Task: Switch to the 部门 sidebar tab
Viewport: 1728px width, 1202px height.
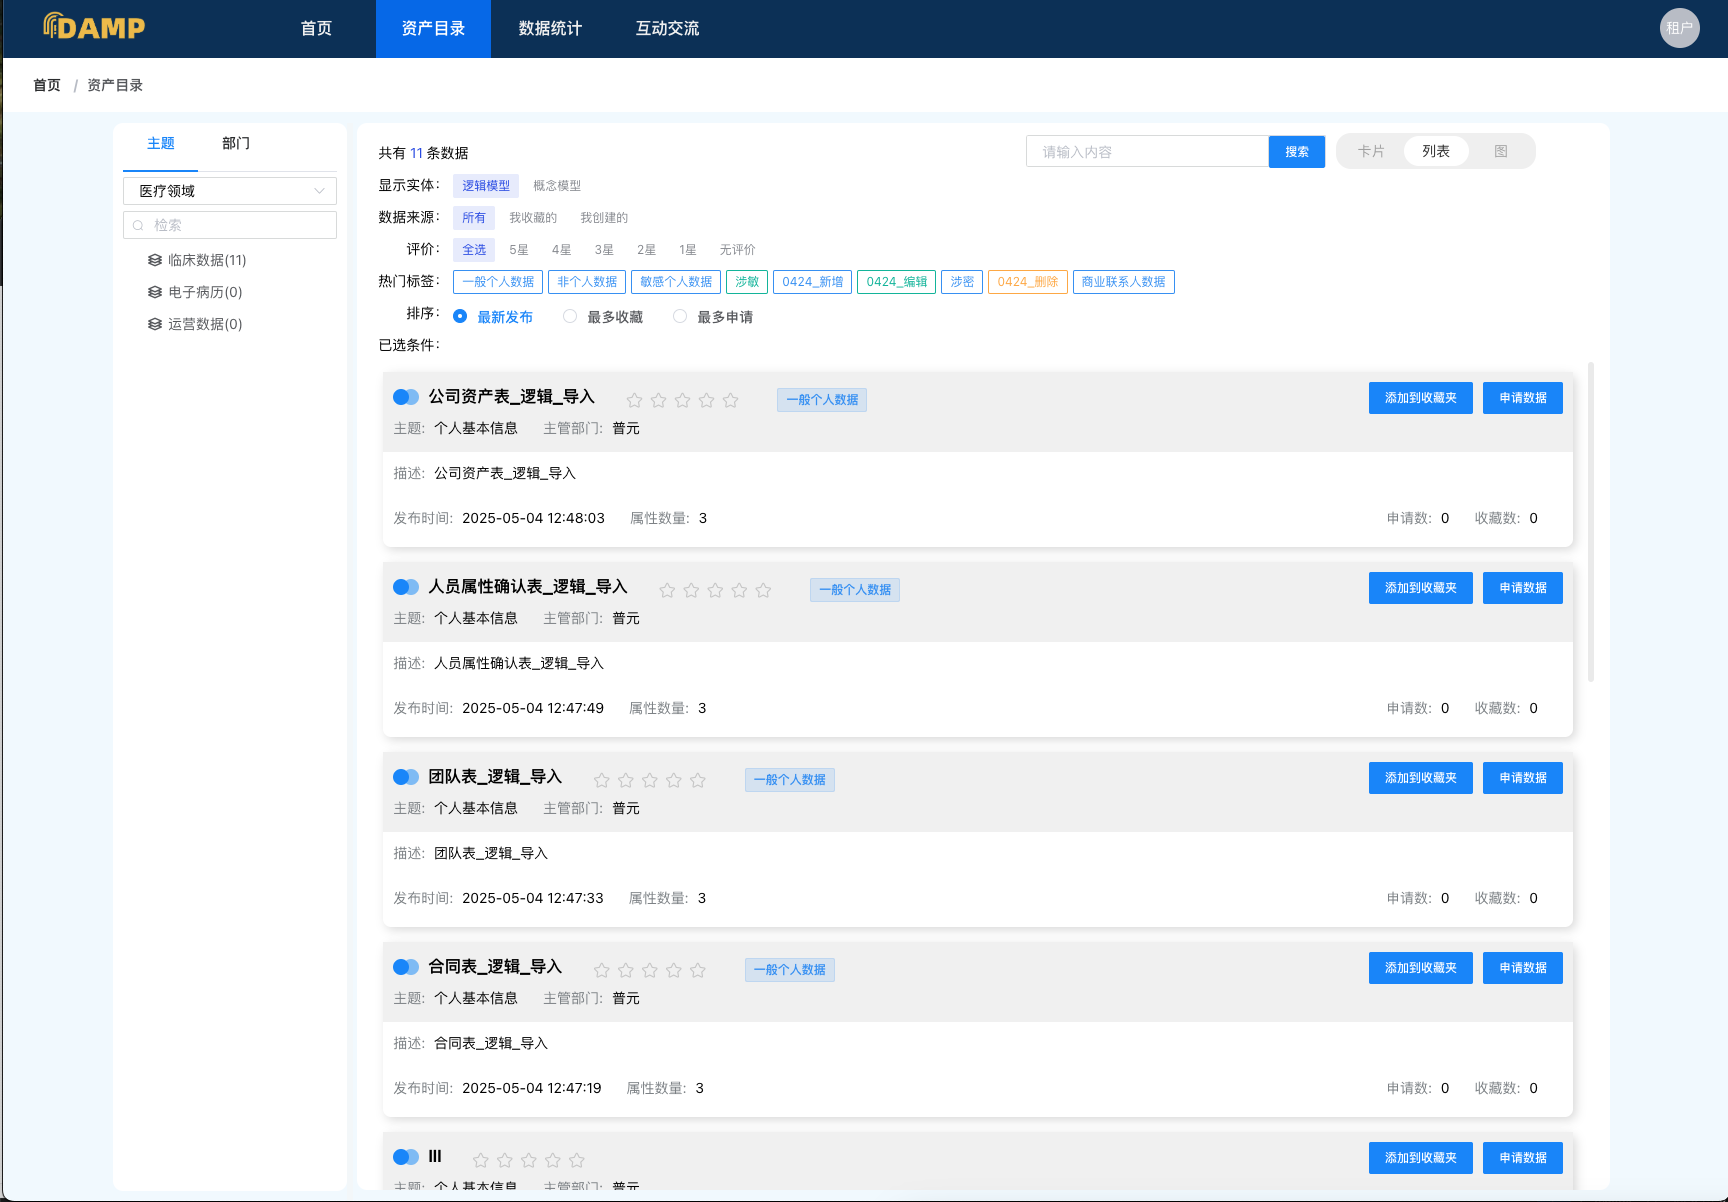Action: pos(234,144)
